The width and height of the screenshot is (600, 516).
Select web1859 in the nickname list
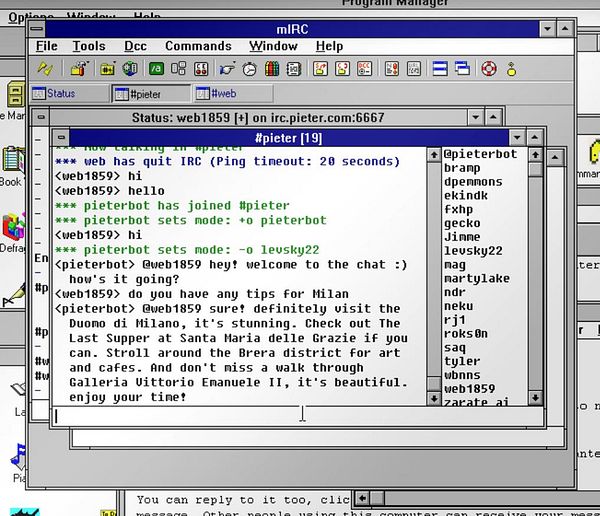[x=469, y=389]
